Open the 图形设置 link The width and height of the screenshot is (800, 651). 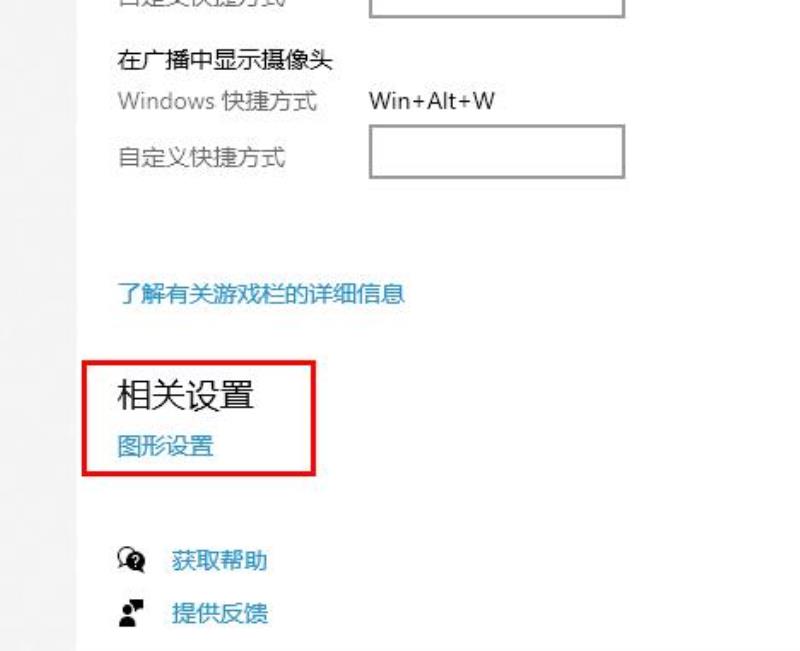[165, 445]
